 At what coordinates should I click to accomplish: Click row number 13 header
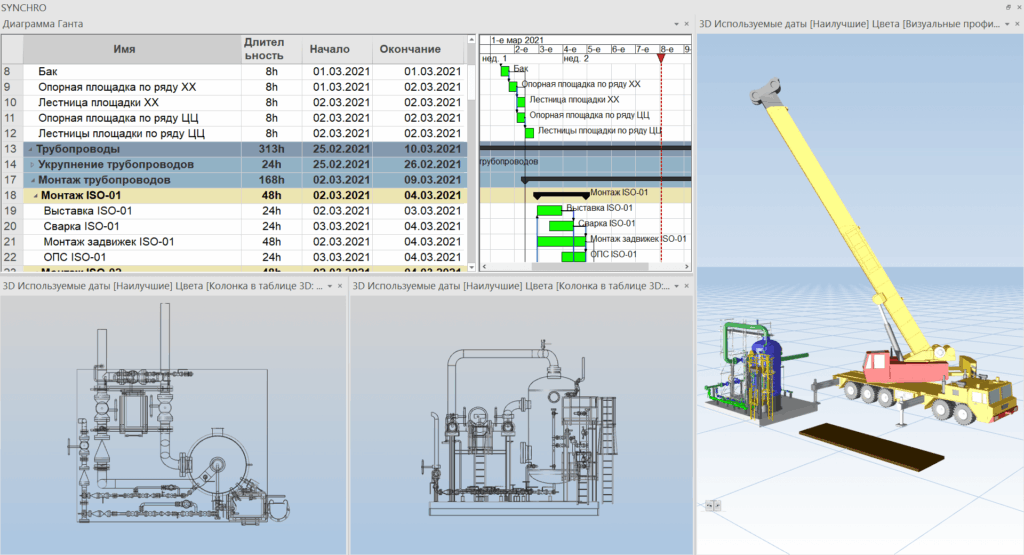coord(12,149)
